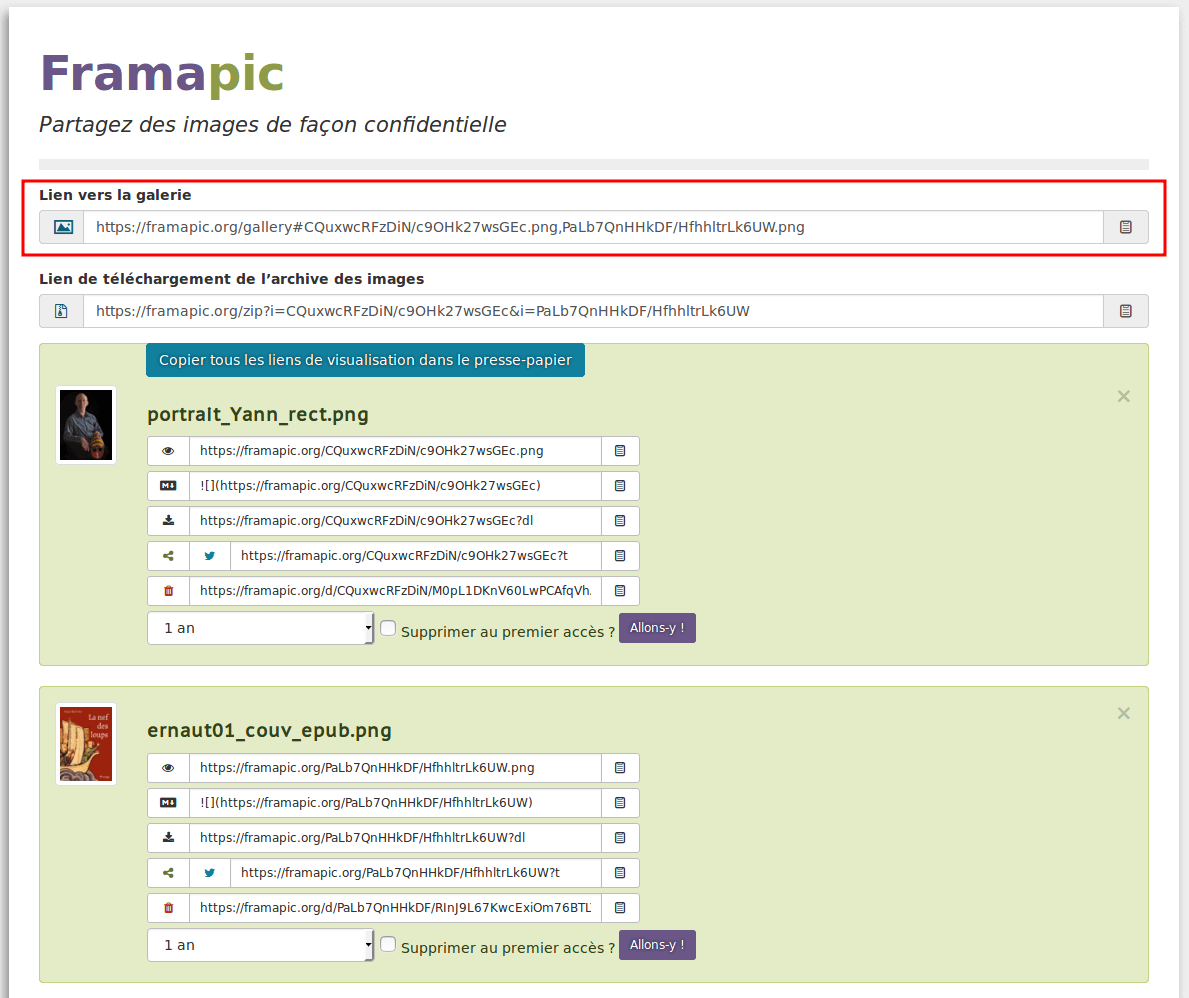The image size is (1189, 998).
Task: Tweet the portrait_Yann_rect.png image
Action: pos(210,555)
